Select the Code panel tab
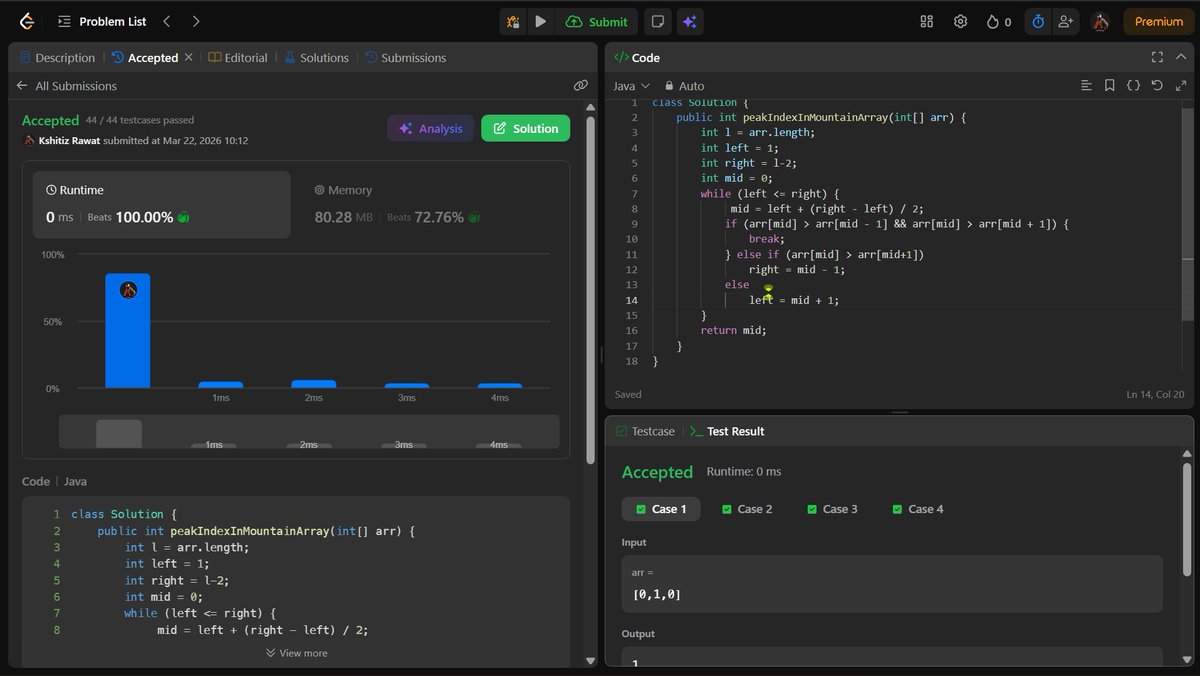 coord(637,58)
